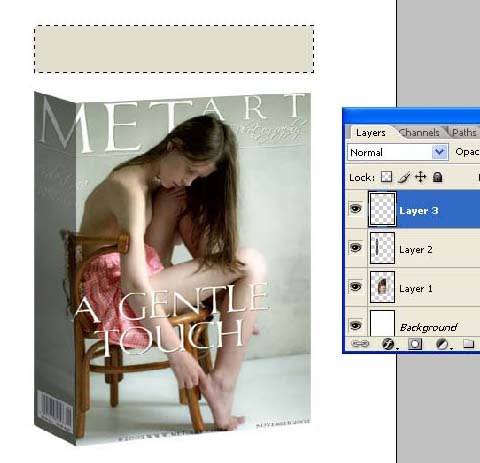Image resolution: width=480 pixels, height=463 pixels.
Task: Switch to the Channels tab
Action: 419,133
